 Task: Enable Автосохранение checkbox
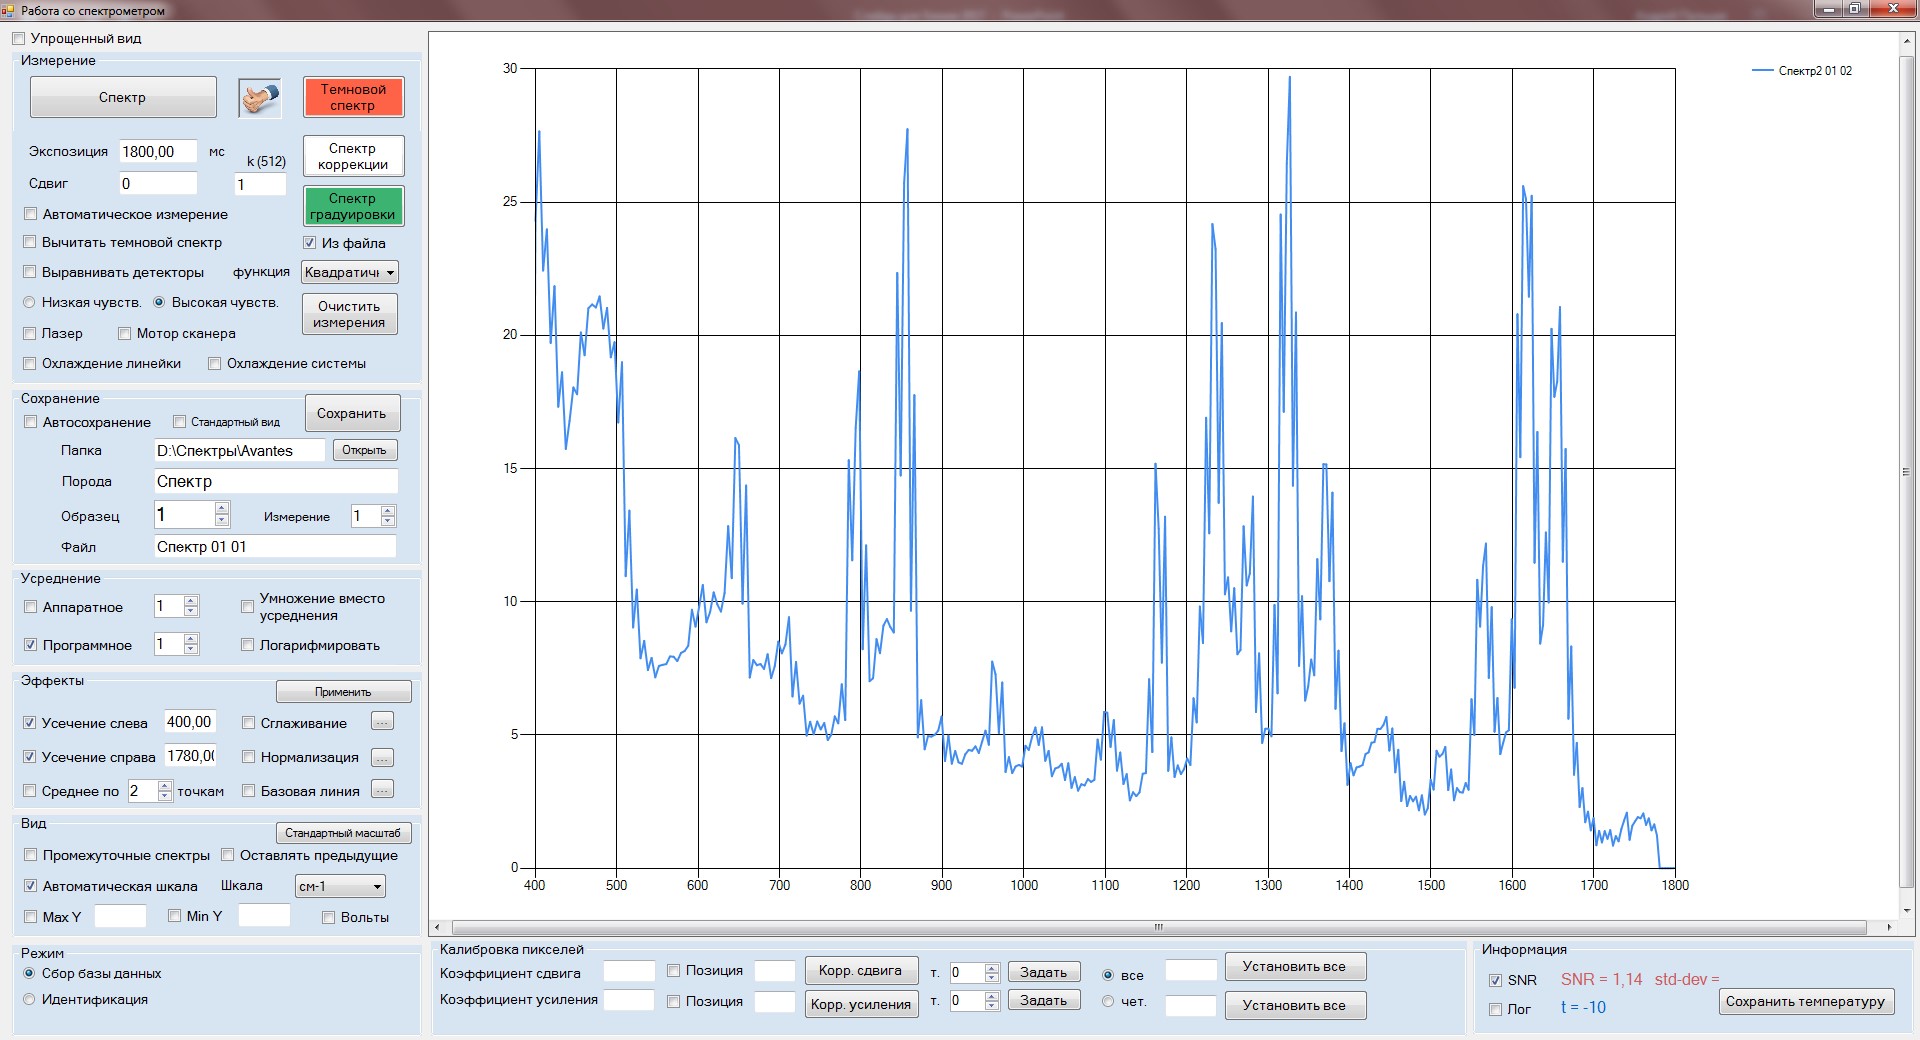(x=30, y=422)
